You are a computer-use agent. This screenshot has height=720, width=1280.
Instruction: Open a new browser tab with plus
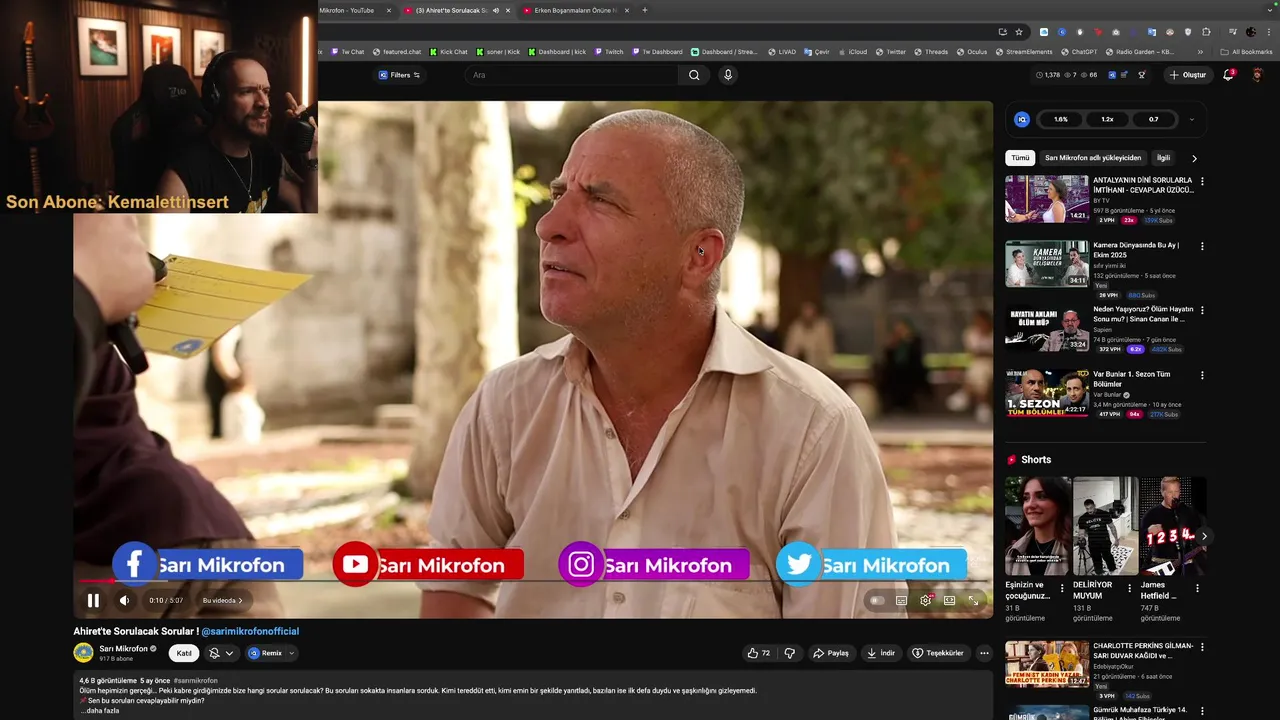click(x=644, y=10)
